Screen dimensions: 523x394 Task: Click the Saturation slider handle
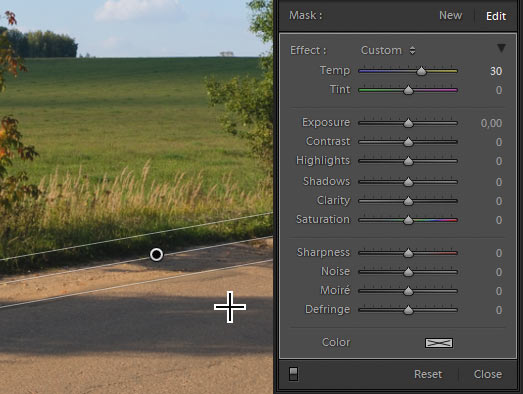[408, 220]
